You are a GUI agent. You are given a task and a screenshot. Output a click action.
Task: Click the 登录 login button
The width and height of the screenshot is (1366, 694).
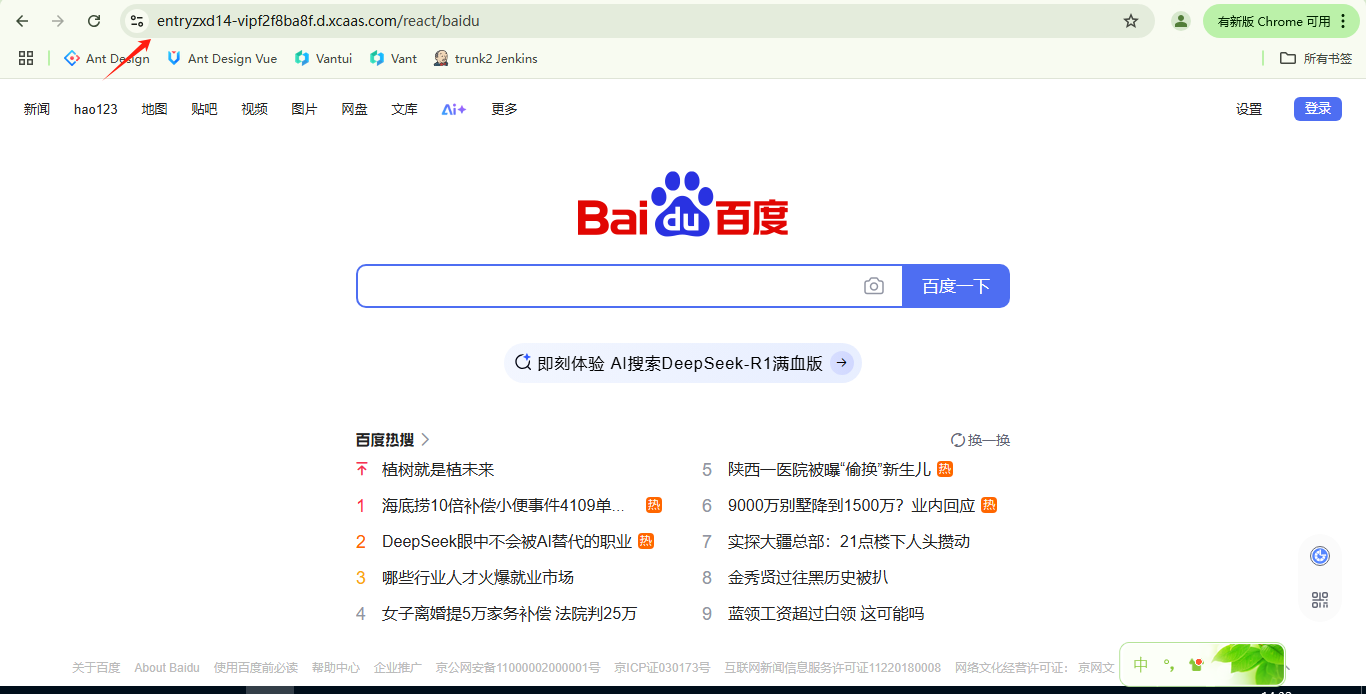[1318, 109]
